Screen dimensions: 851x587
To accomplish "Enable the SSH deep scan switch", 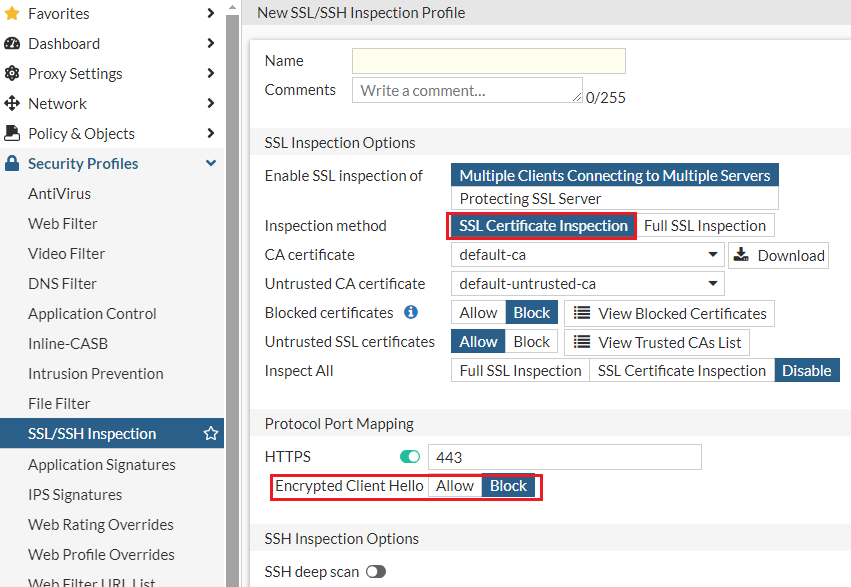I will pos(376,572).
